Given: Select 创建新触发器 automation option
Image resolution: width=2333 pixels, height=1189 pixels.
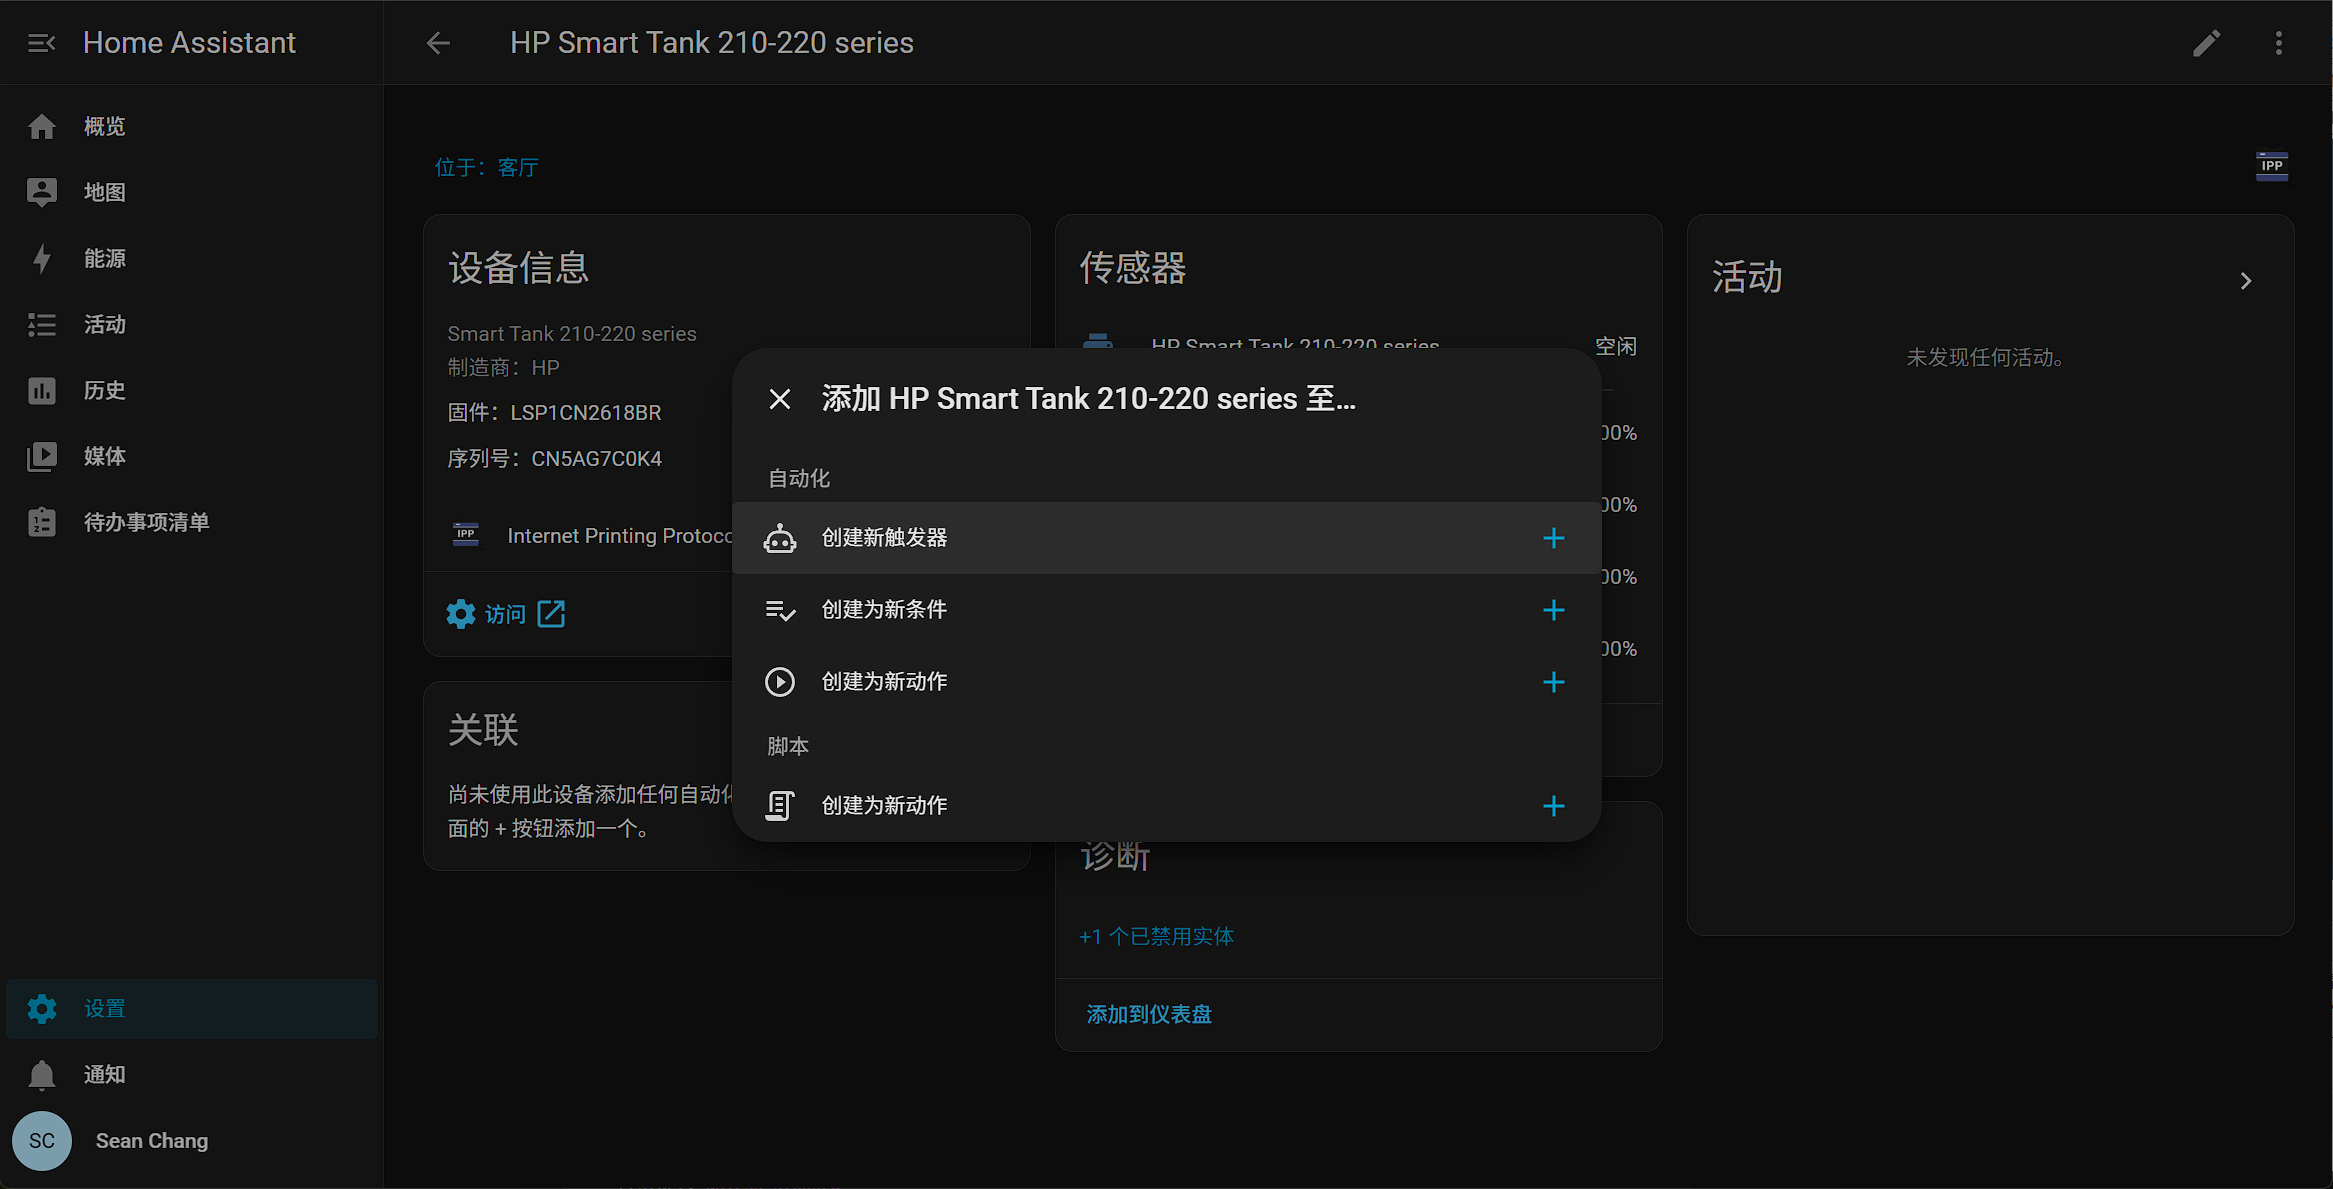Looking at the screenshot, I should click(1167, 538).
